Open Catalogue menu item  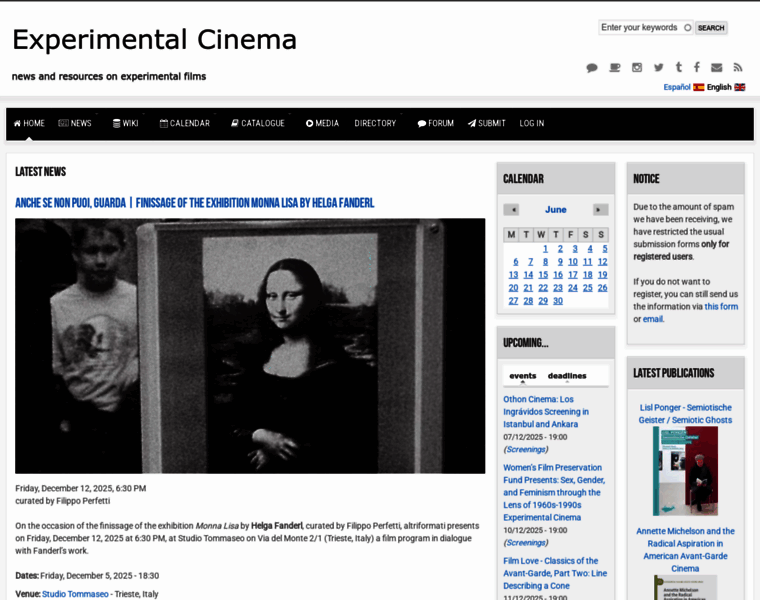coord(258,123)
